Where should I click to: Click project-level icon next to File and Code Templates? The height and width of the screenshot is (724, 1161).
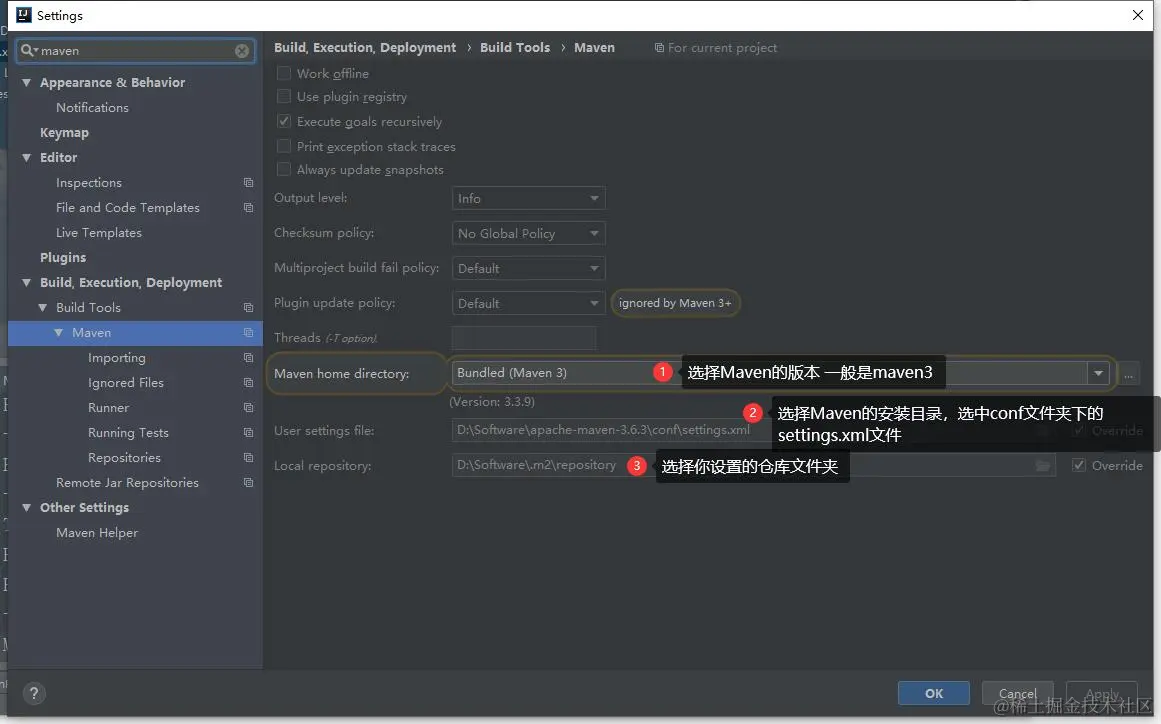click(x=248, y=208)
